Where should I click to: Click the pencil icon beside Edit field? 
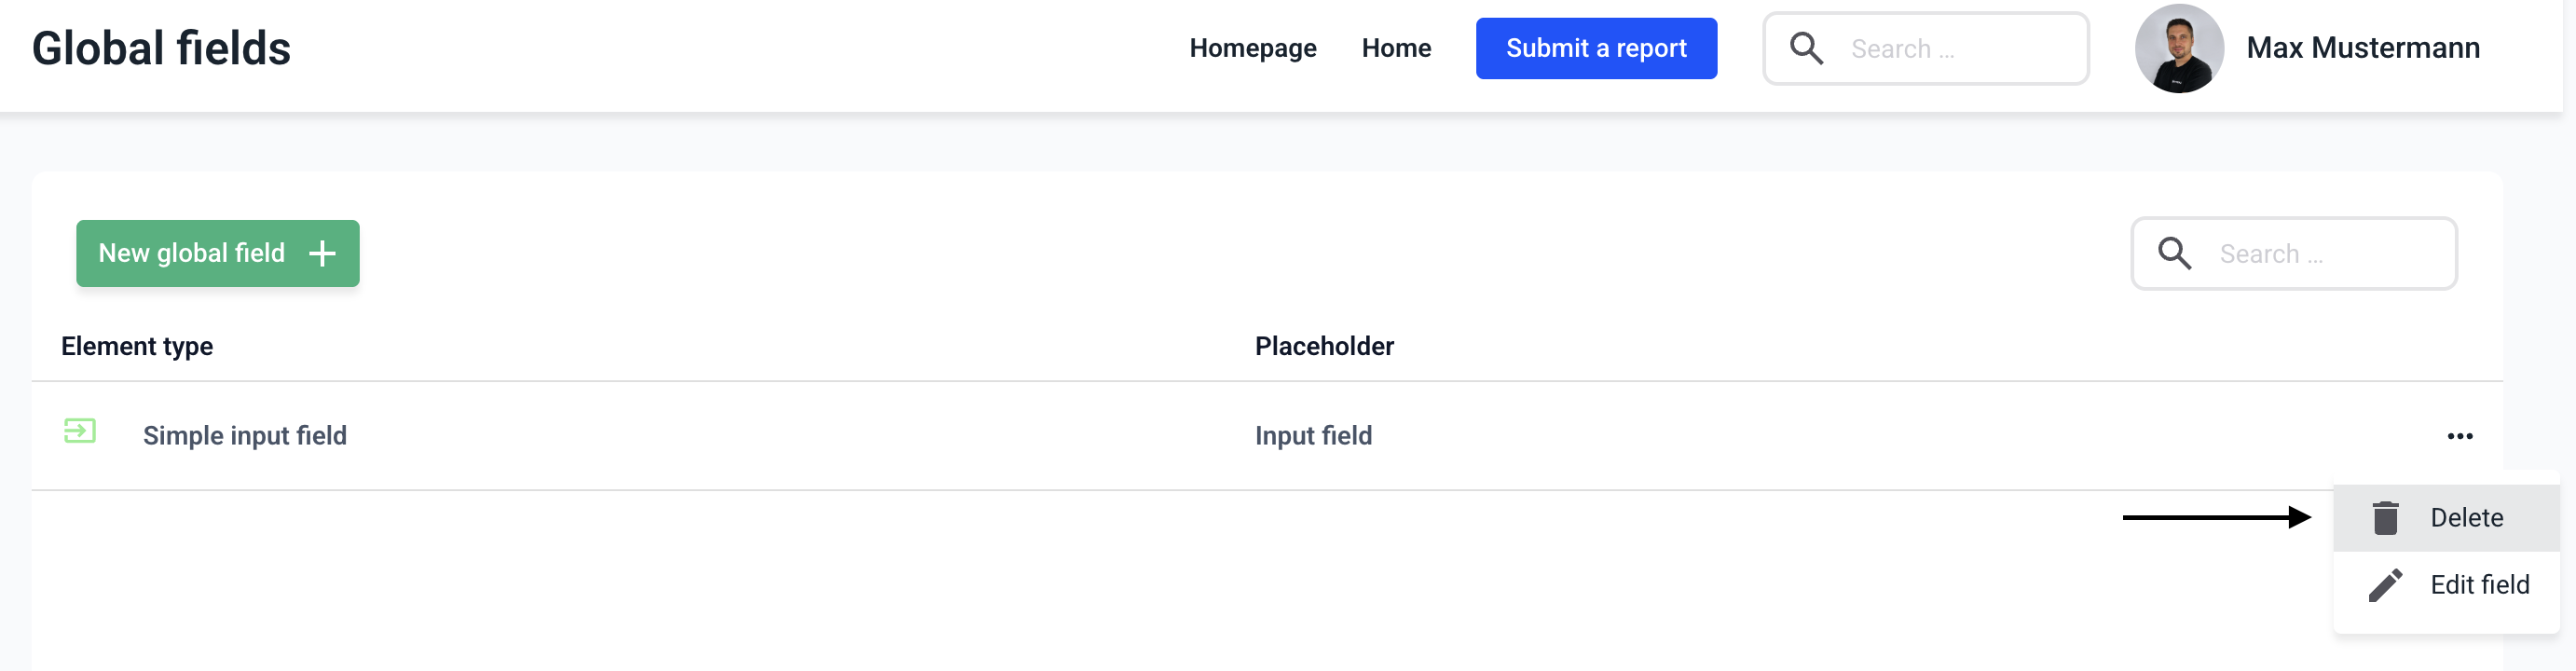coord(2385,585)
